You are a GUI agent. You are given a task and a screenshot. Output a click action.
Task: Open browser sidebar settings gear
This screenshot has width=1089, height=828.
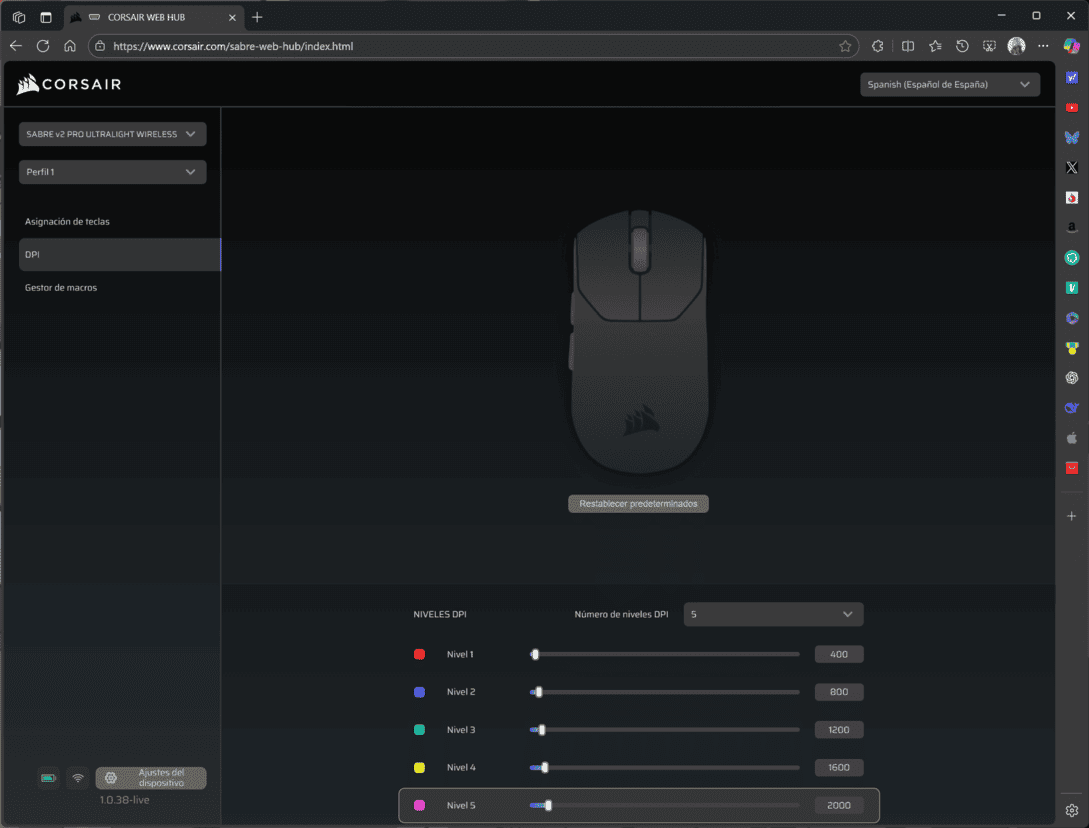click(x=1072, y=810)
